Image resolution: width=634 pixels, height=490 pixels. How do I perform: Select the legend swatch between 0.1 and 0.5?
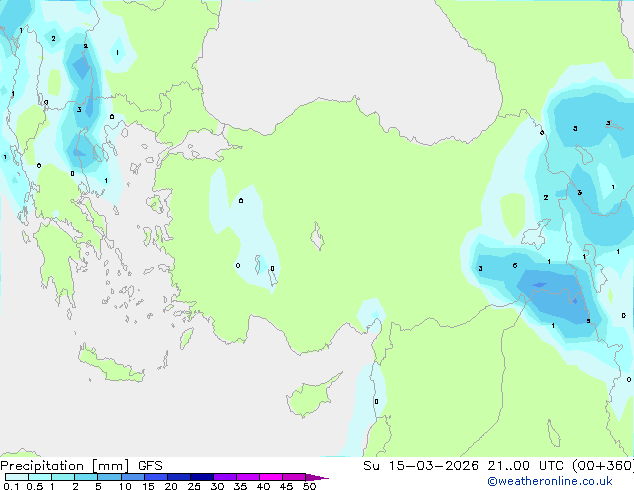(17, 477)
